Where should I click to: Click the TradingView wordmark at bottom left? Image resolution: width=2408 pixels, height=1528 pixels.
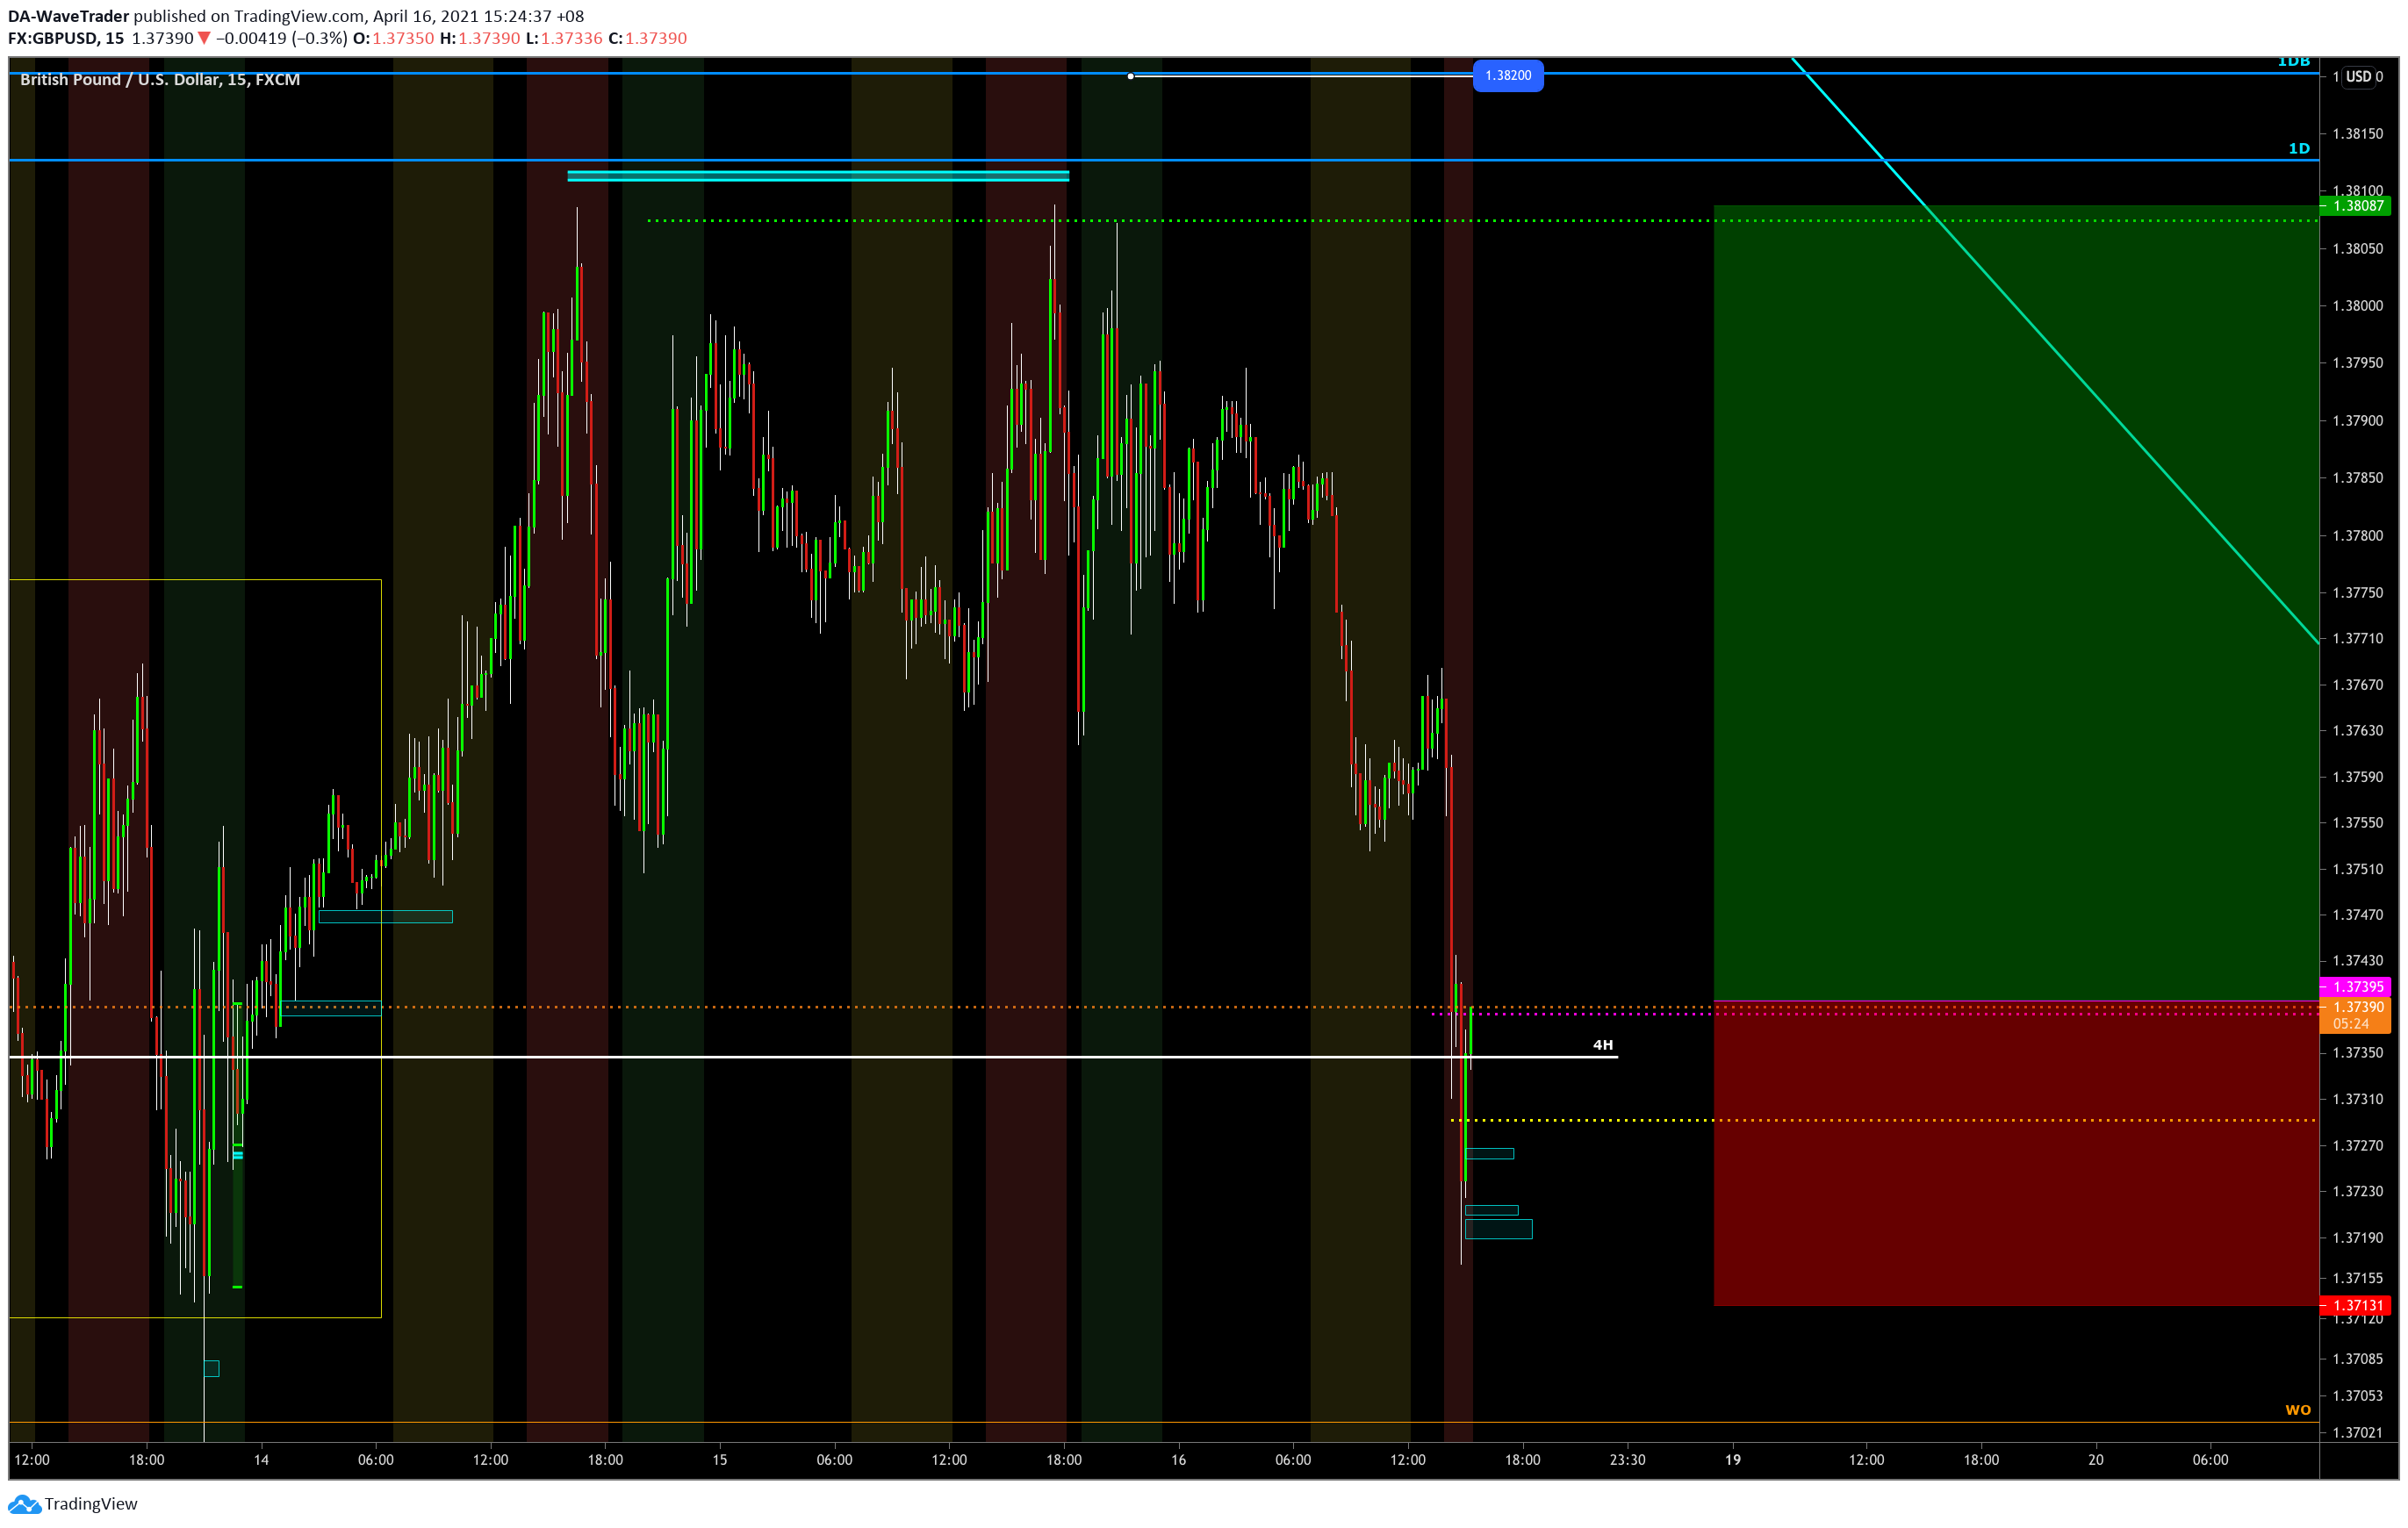(91, 1504)
